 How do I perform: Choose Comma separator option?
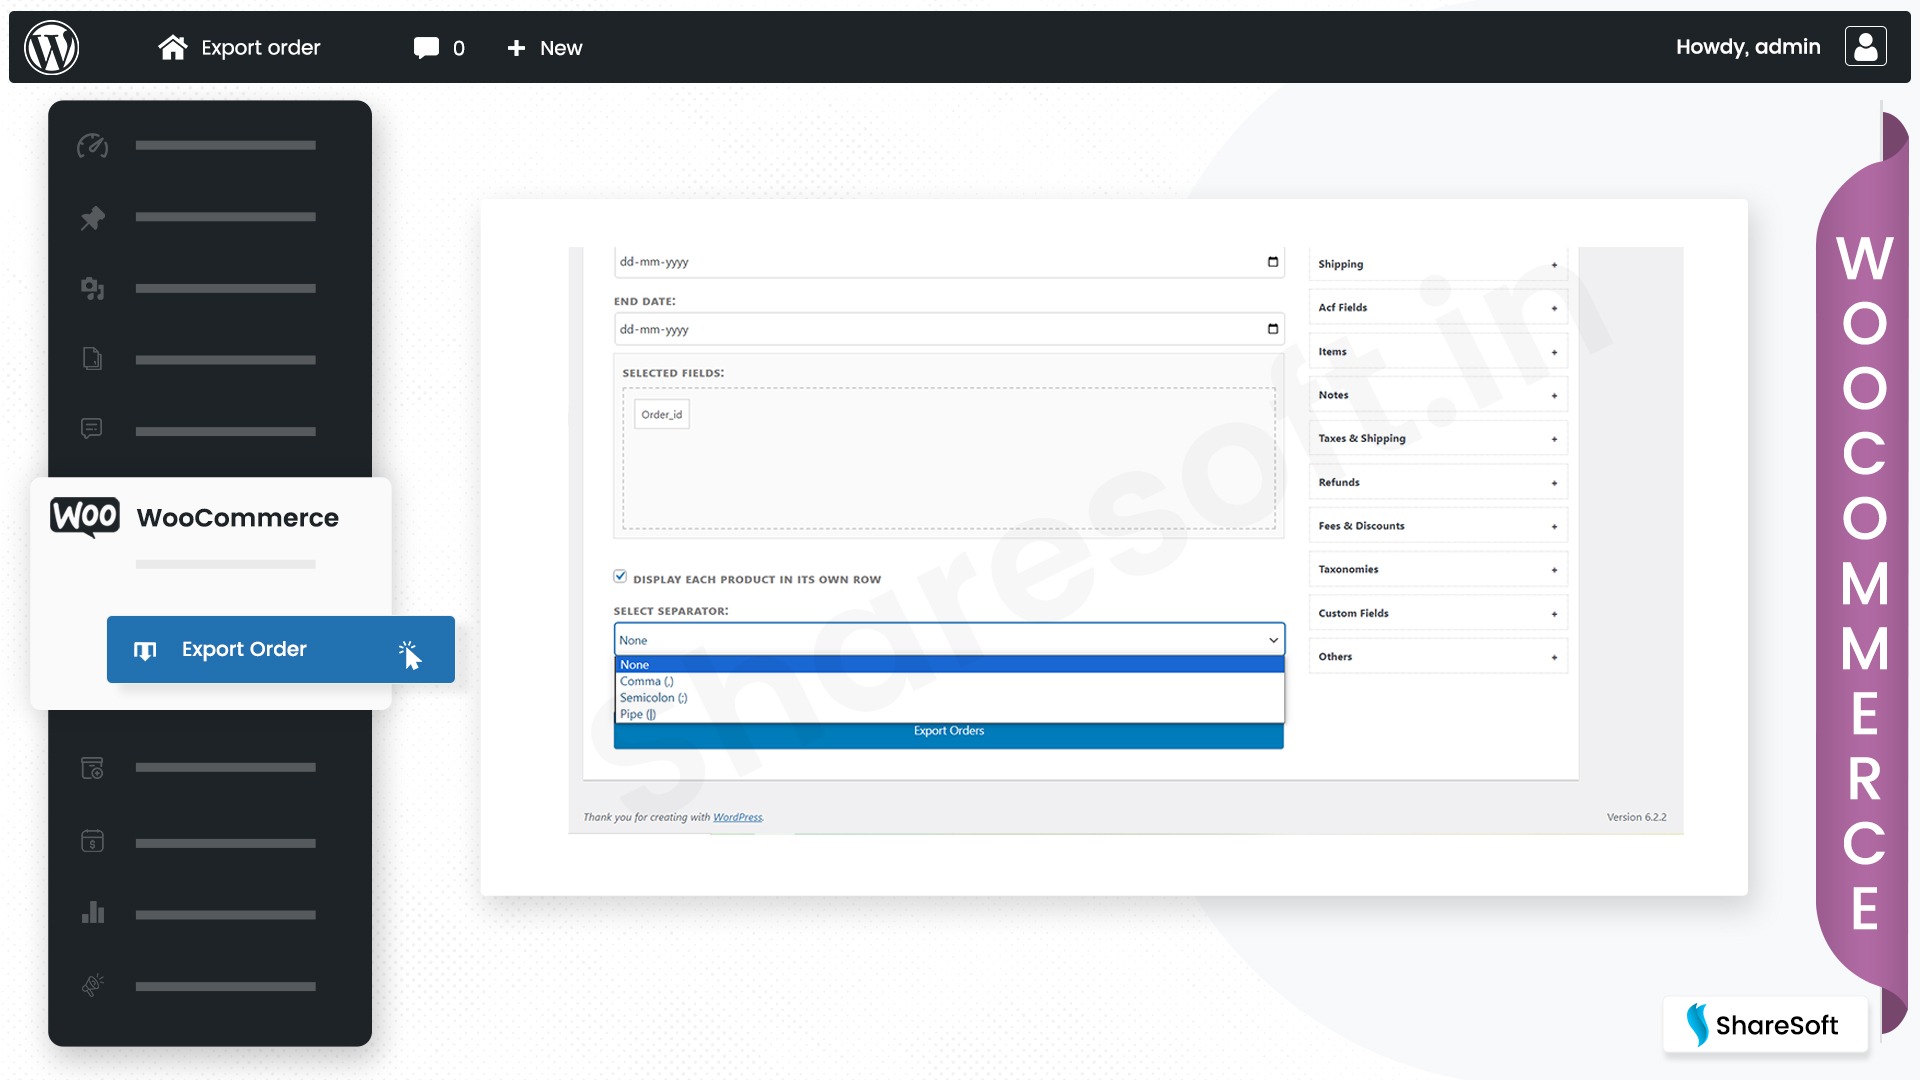949,681
